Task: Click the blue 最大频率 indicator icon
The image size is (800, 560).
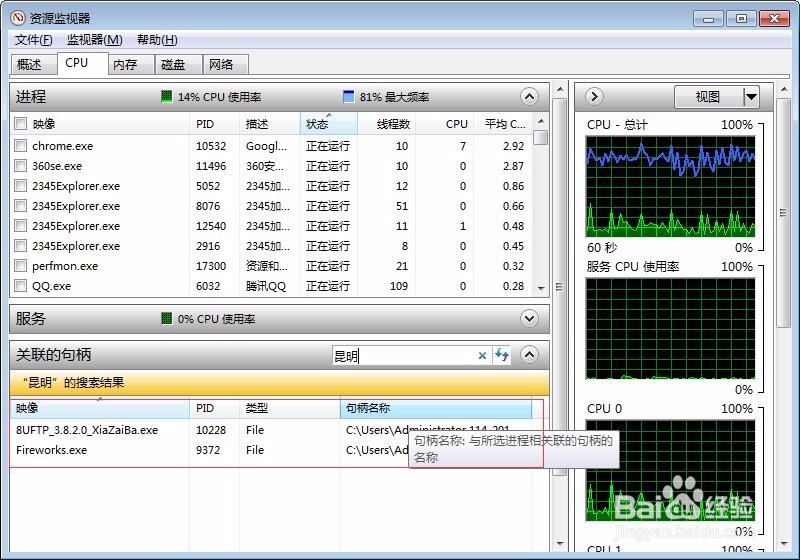Action: 348,96
